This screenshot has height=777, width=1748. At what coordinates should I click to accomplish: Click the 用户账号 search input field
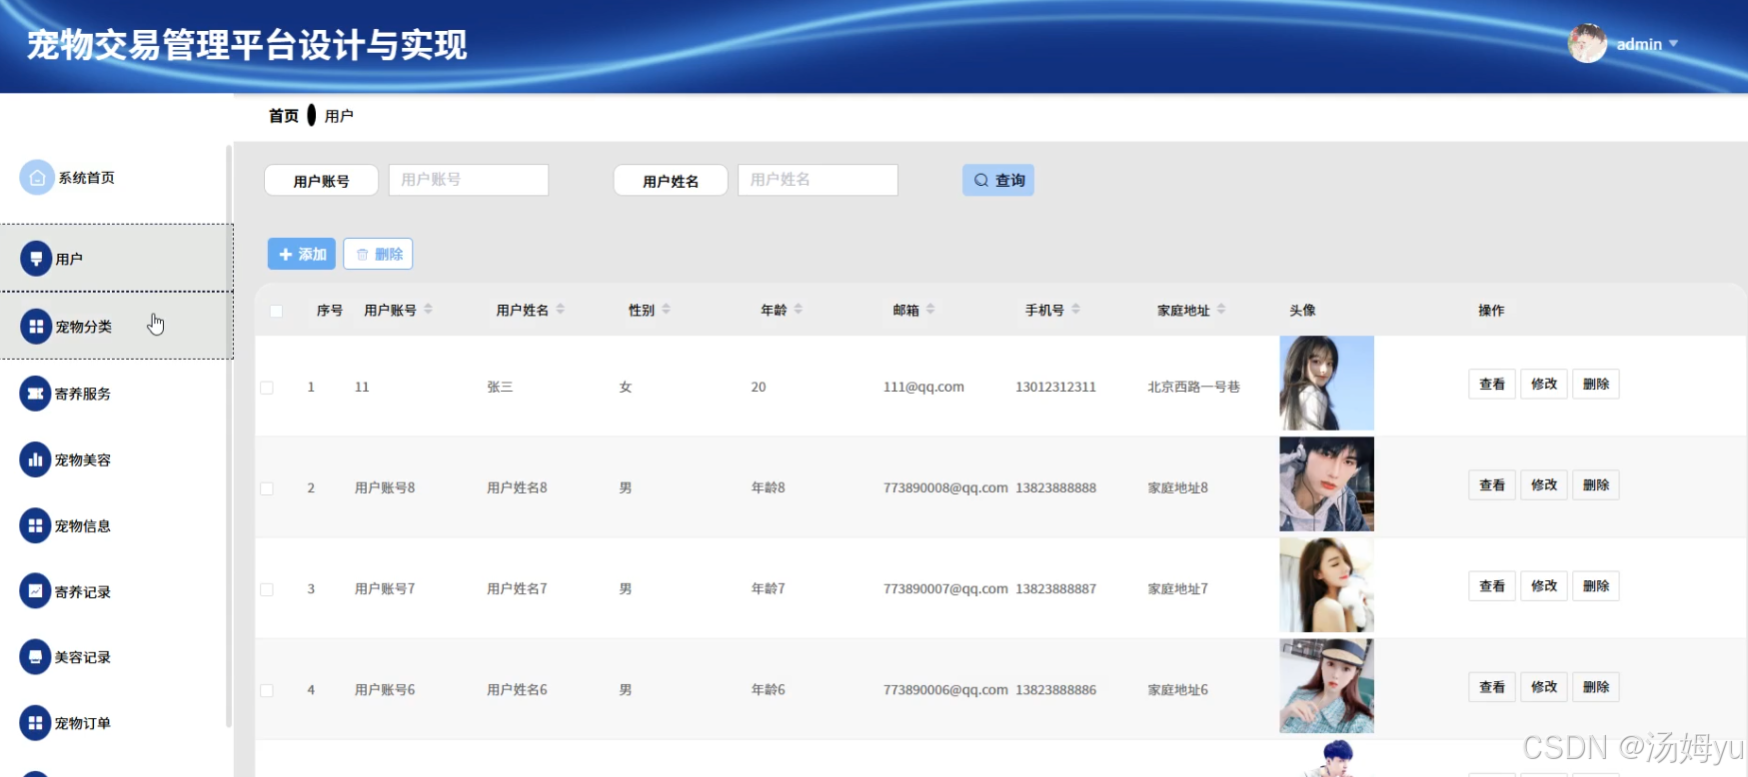[x=468, y=180]
